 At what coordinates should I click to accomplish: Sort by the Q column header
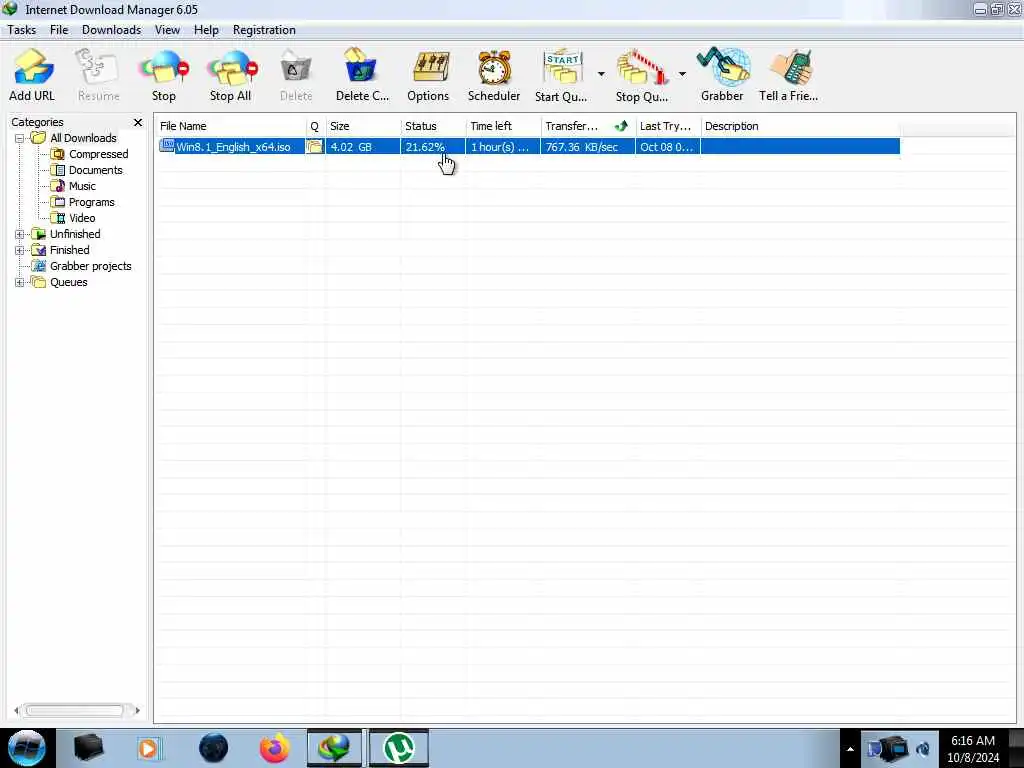(315, 126)
